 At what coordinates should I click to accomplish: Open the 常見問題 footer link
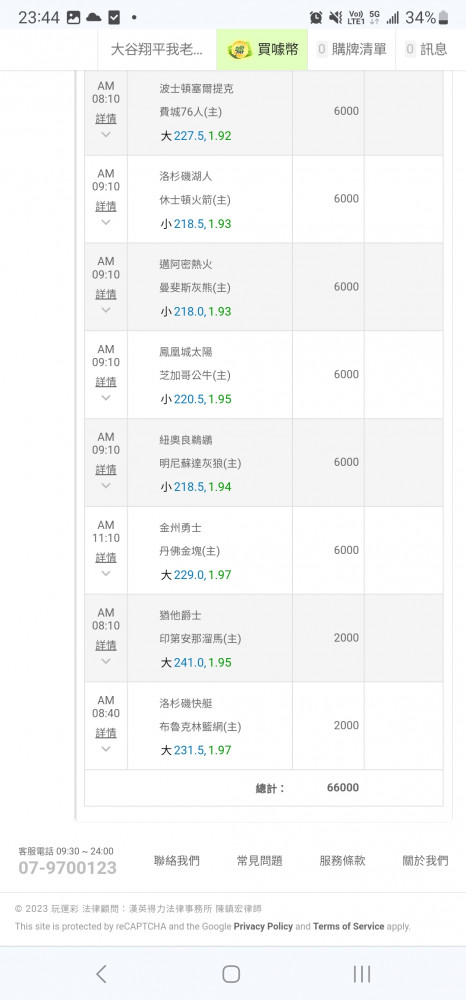click(259, 861)
